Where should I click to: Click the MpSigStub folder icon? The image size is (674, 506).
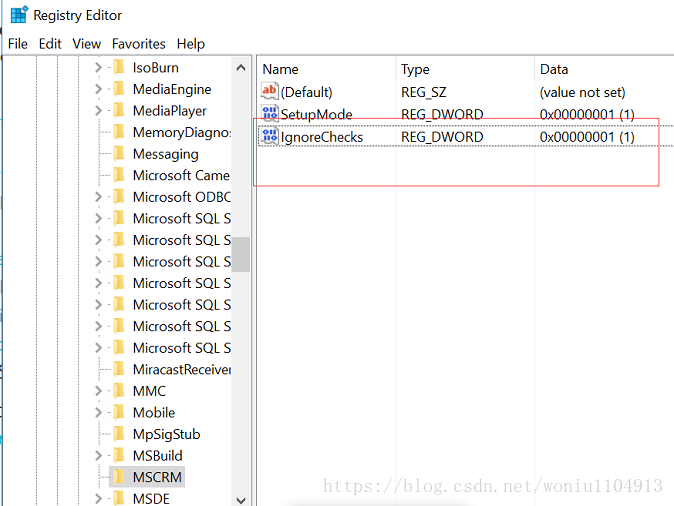coord(119,434)
